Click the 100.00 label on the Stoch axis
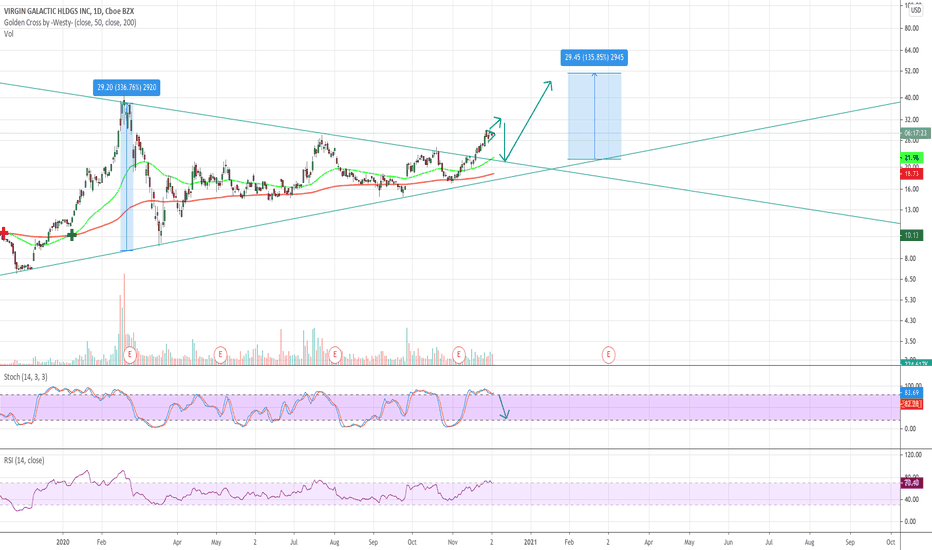Viewport: 932px width, 550px height. click(912, 386)
